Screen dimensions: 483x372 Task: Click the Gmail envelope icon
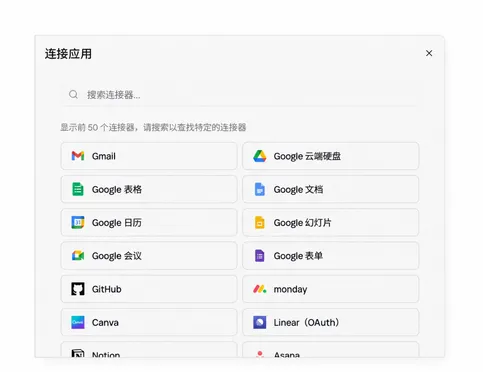pos(78,156)
